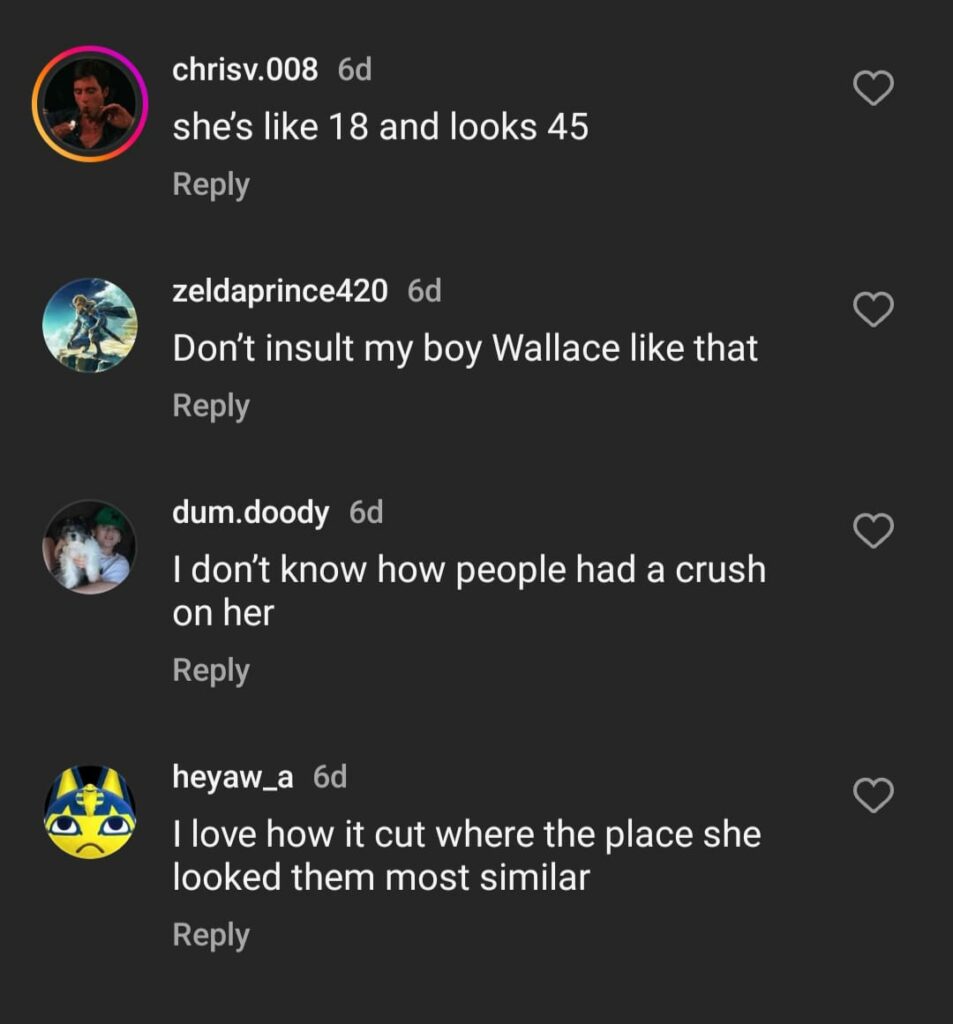Reply to chrisv.008's comment

[x=211, y=185]
